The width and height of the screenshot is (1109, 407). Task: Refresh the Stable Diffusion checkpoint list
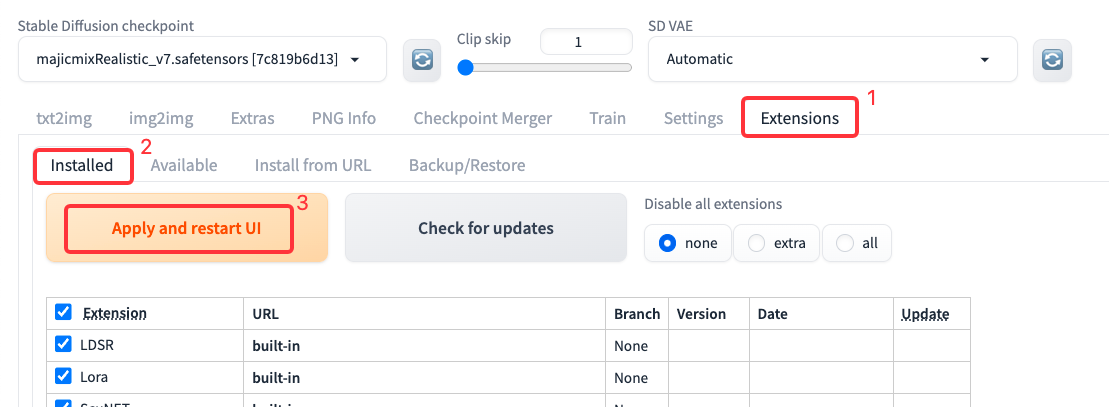coord(422,60)
